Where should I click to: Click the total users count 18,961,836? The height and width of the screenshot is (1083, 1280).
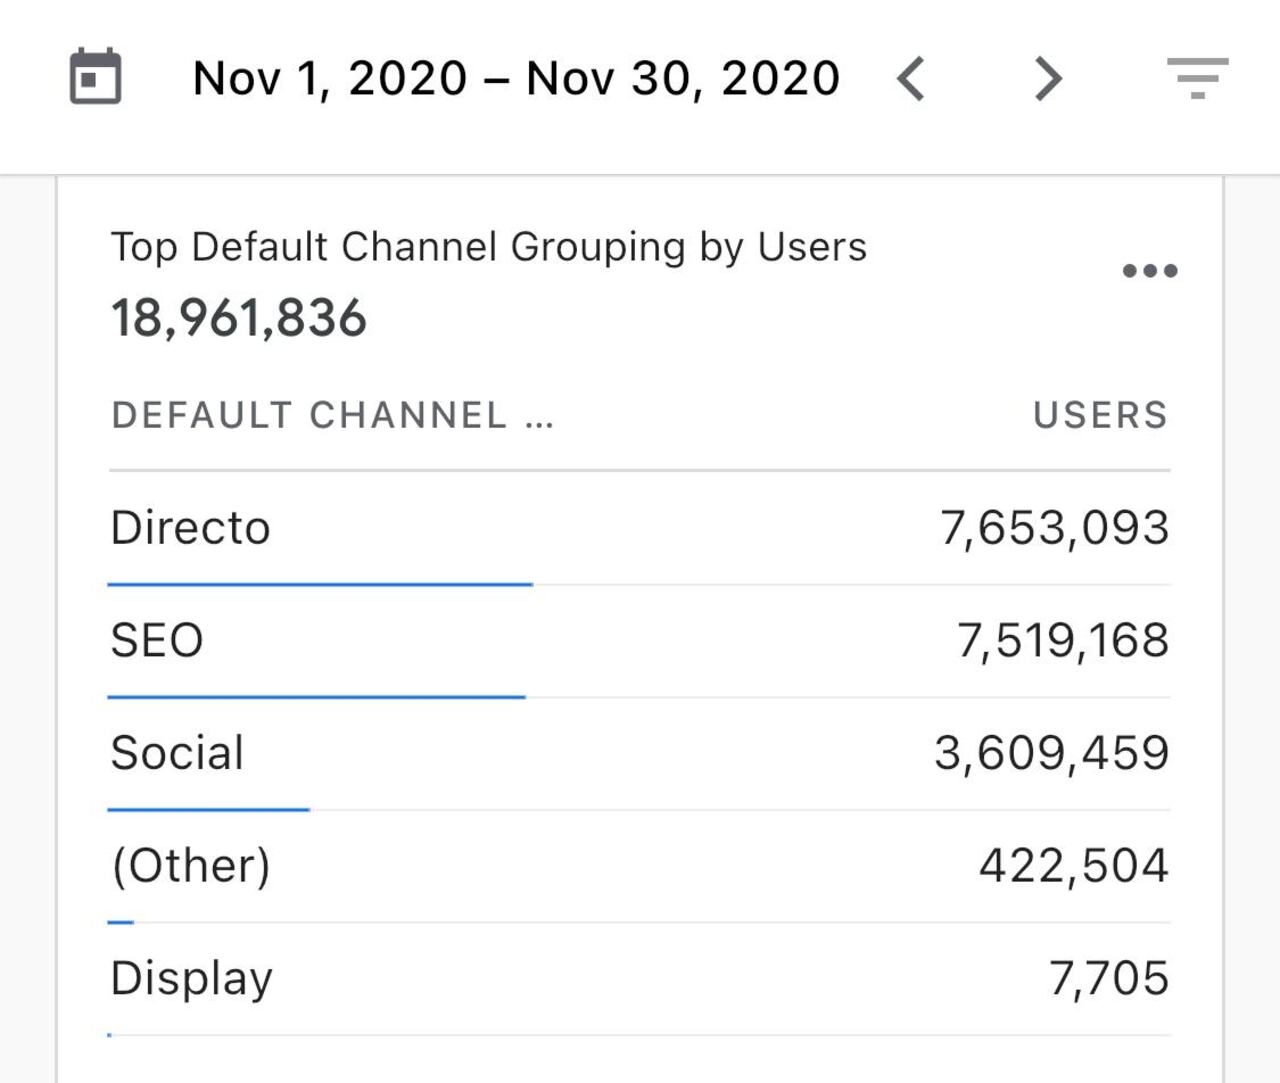click(239, 319)
